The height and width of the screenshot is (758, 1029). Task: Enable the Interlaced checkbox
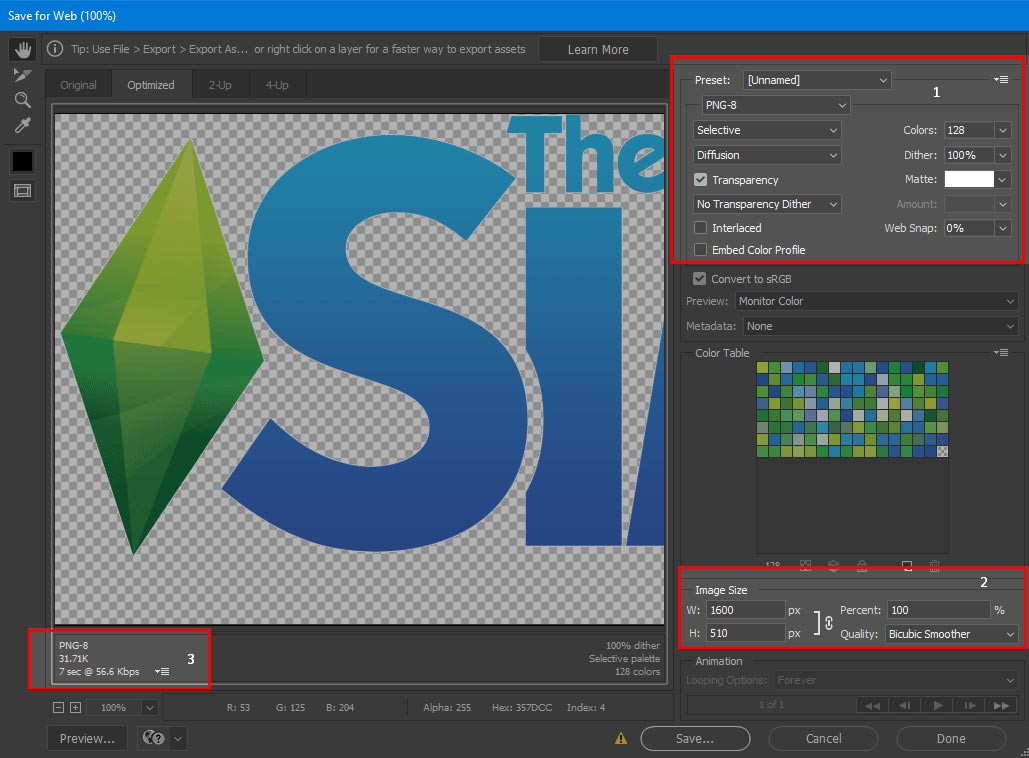click(701, 228)
